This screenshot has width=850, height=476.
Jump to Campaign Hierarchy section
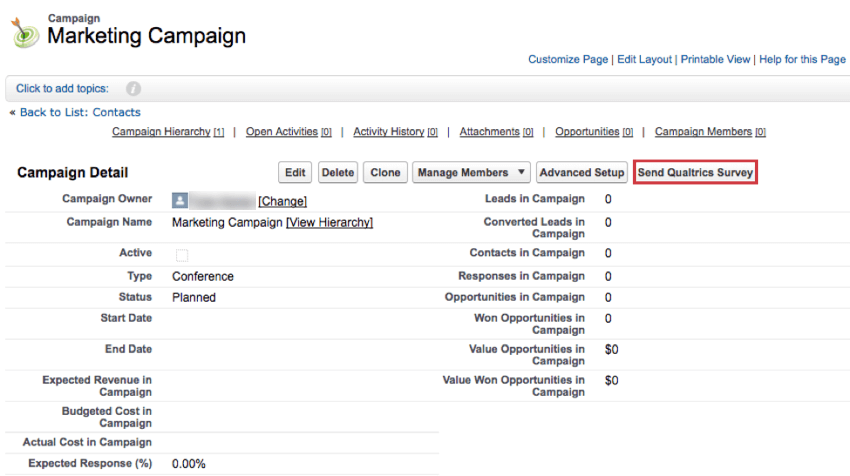click(161, 132)
